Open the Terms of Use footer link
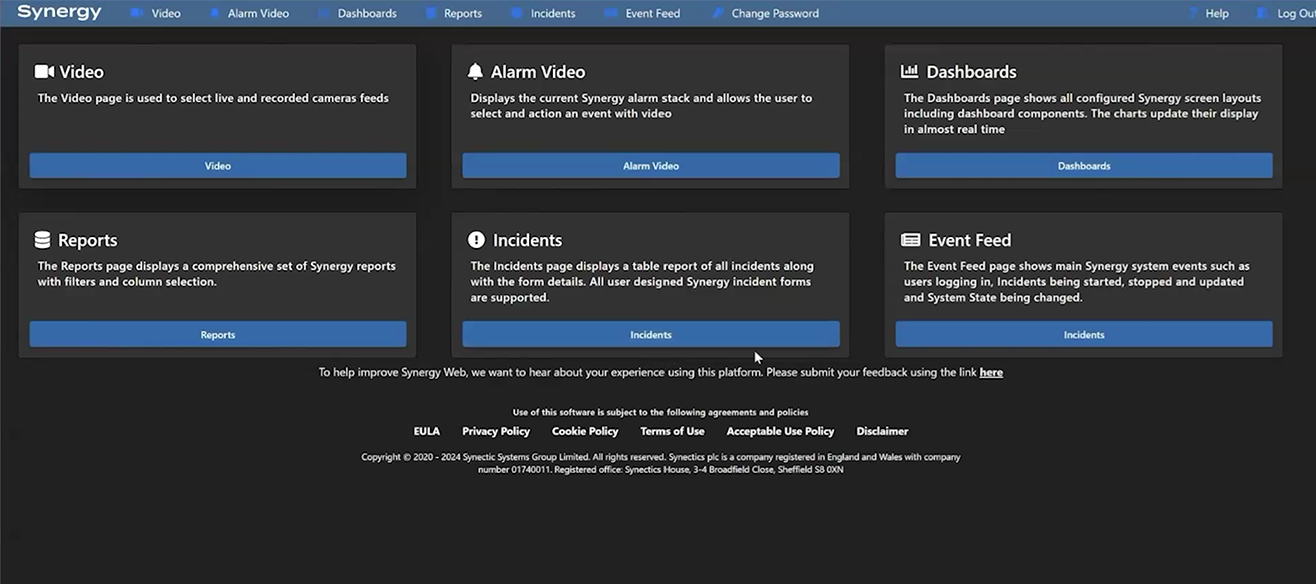This screenshot has height=584, width=1316. 672,431
